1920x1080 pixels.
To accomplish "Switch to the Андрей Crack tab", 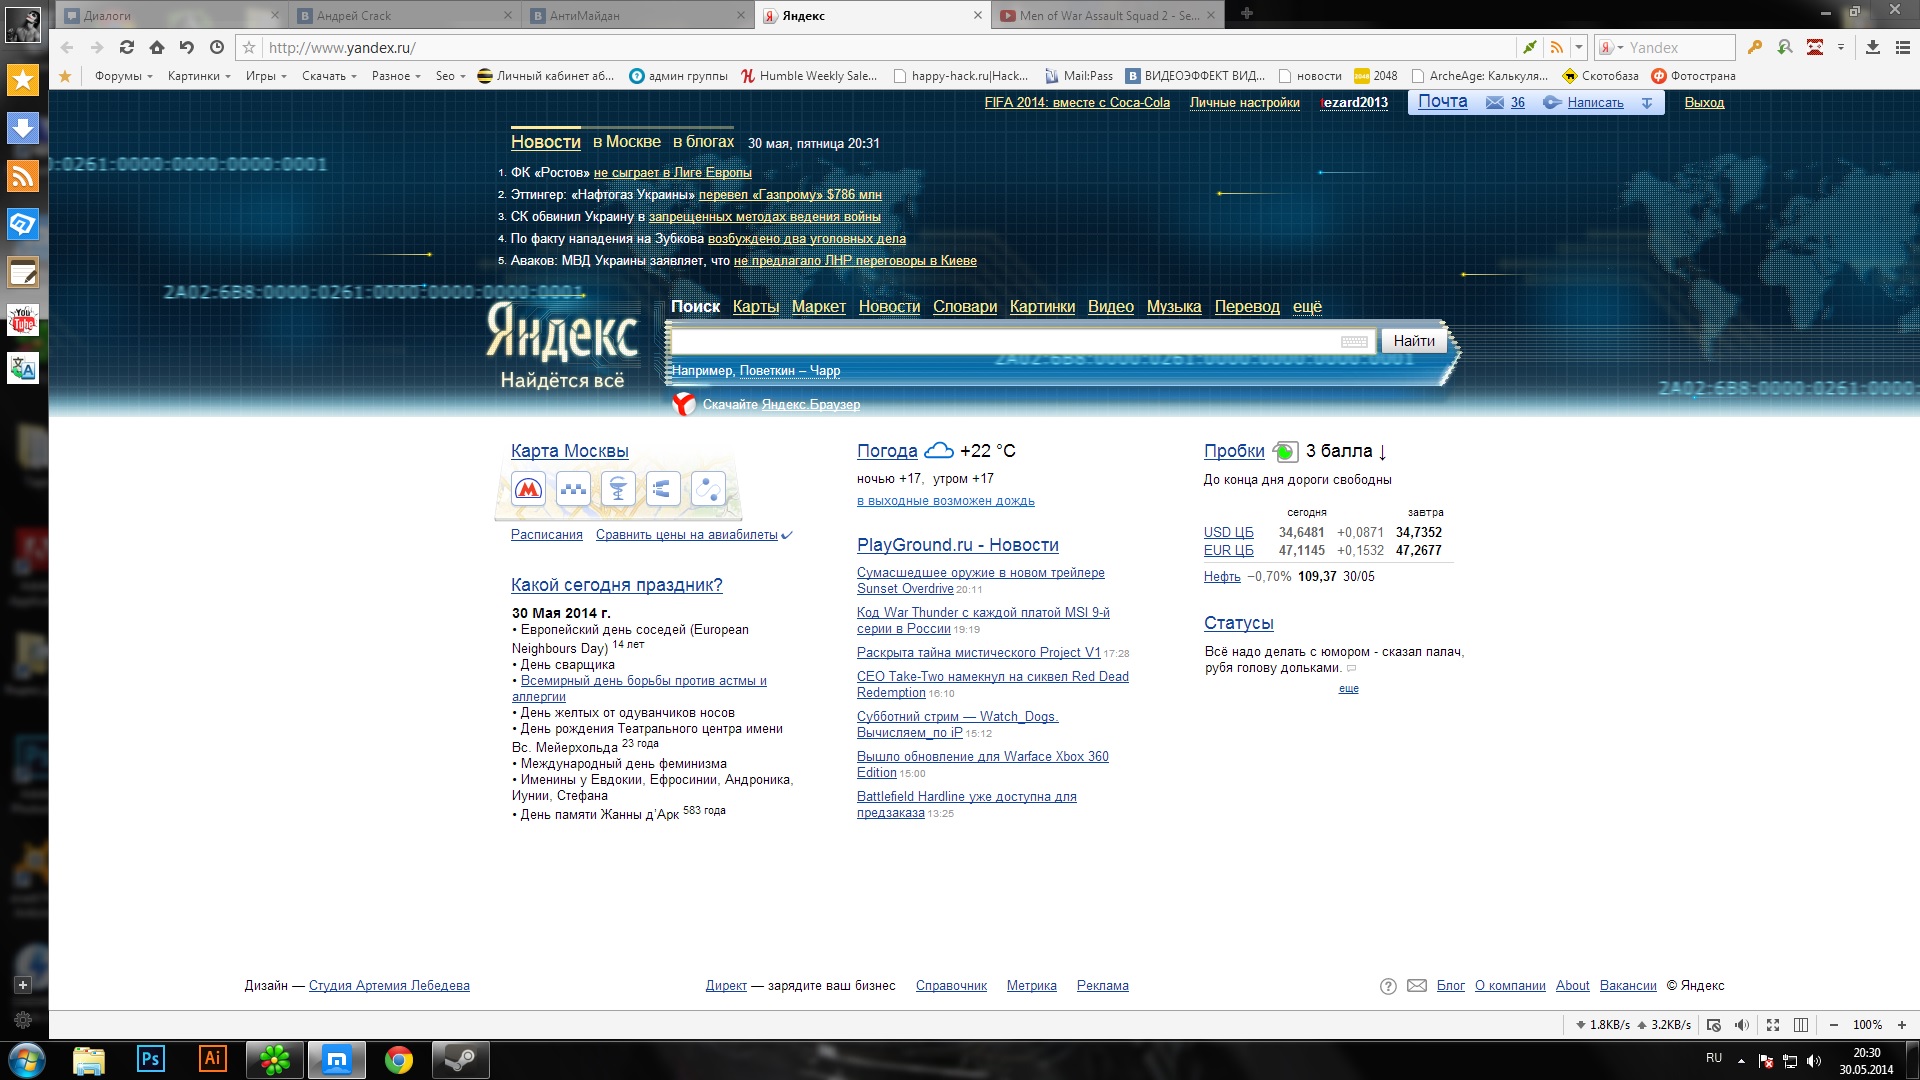I will tap(405, 16).
